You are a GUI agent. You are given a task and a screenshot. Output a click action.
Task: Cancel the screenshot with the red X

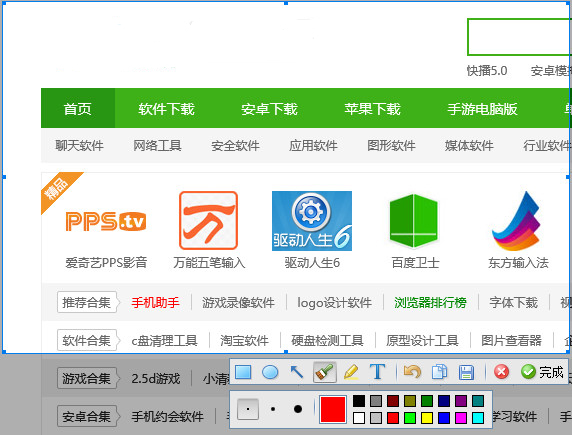502,372
